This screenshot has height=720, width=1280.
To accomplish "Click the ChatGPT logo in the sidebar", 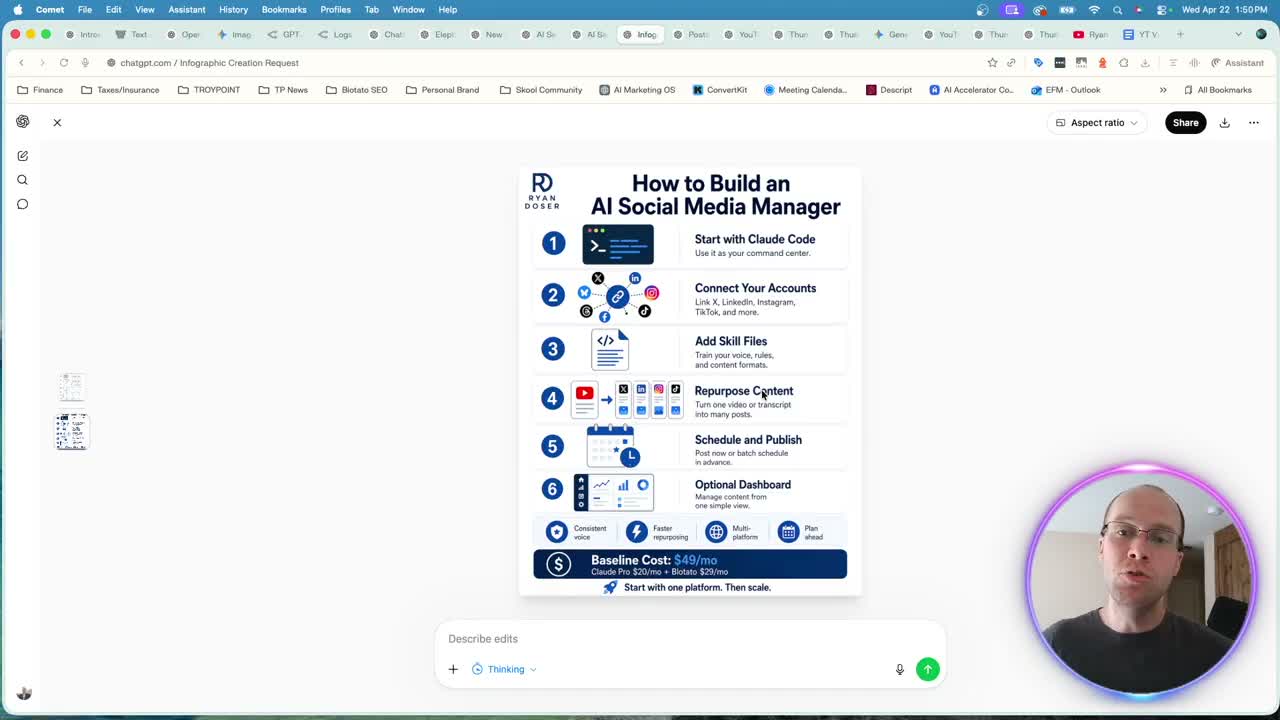I will click(x=22, y=122).
